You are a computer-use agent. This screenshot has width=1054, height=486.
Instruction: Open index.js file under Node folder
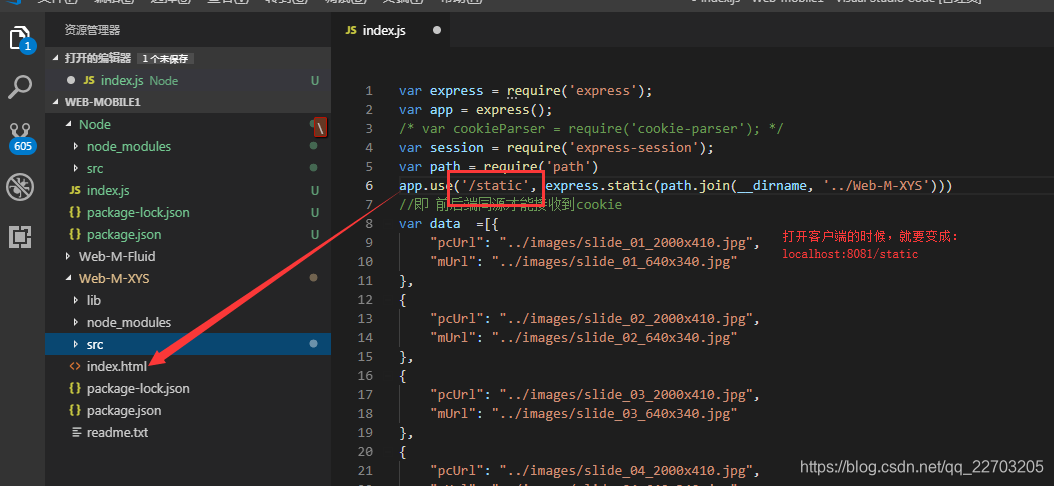coord(188,190)
